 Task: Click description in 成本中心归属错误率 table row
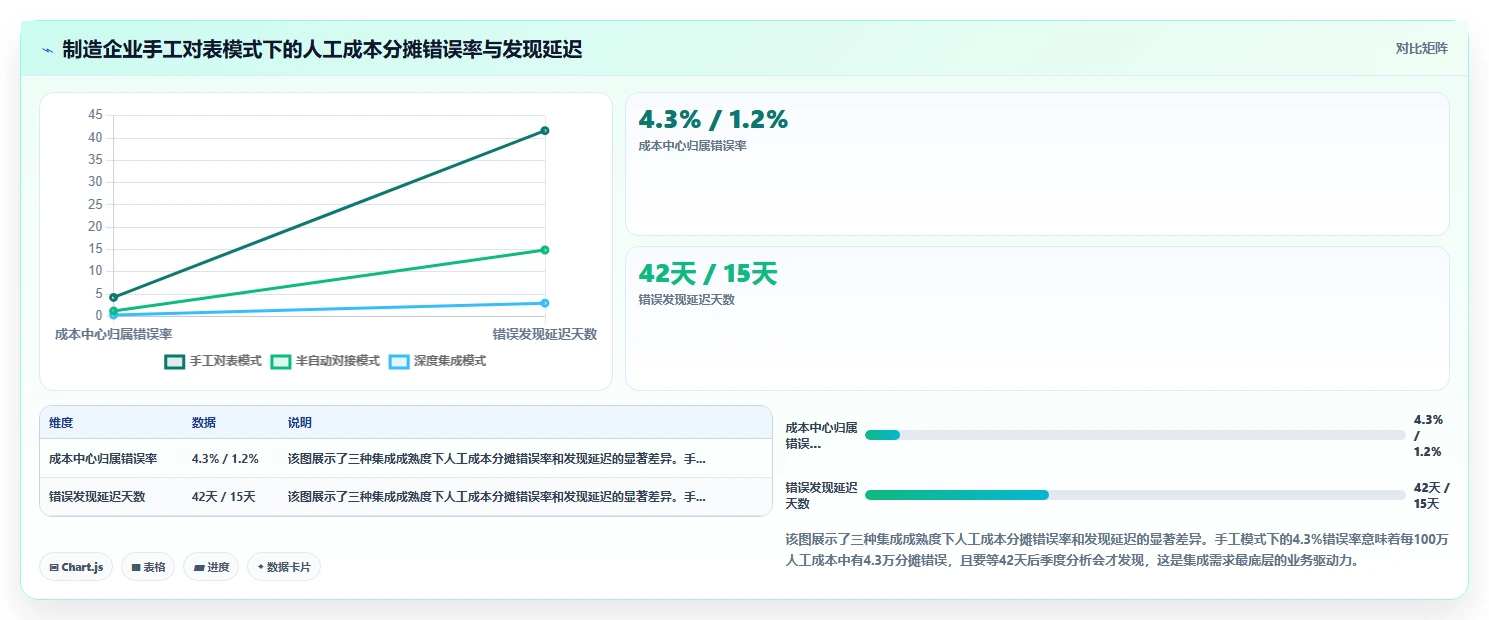pos(497,459)
